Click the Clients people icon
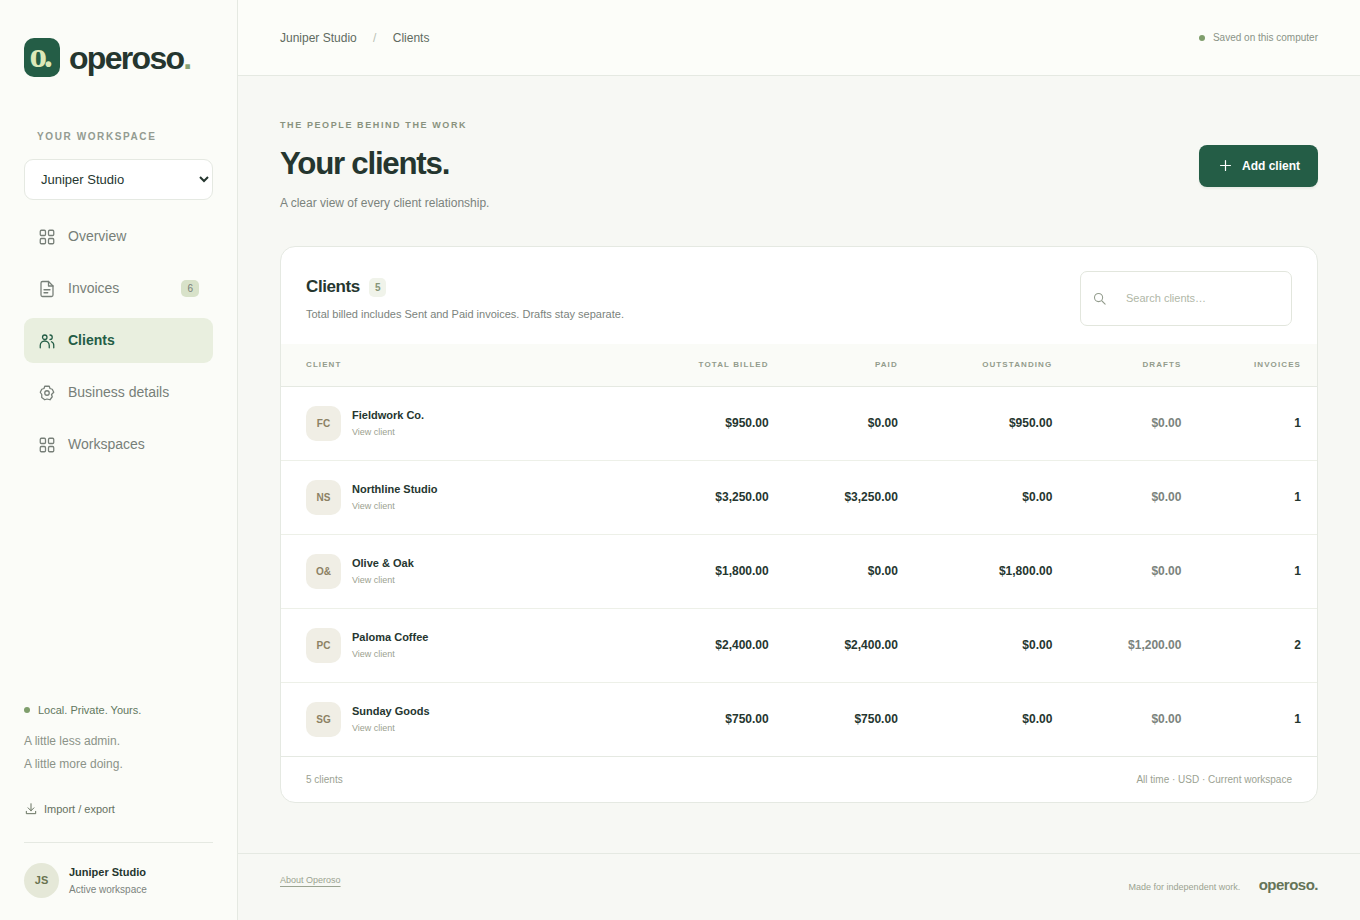1360x920 pixels. (x=47, y=341)
